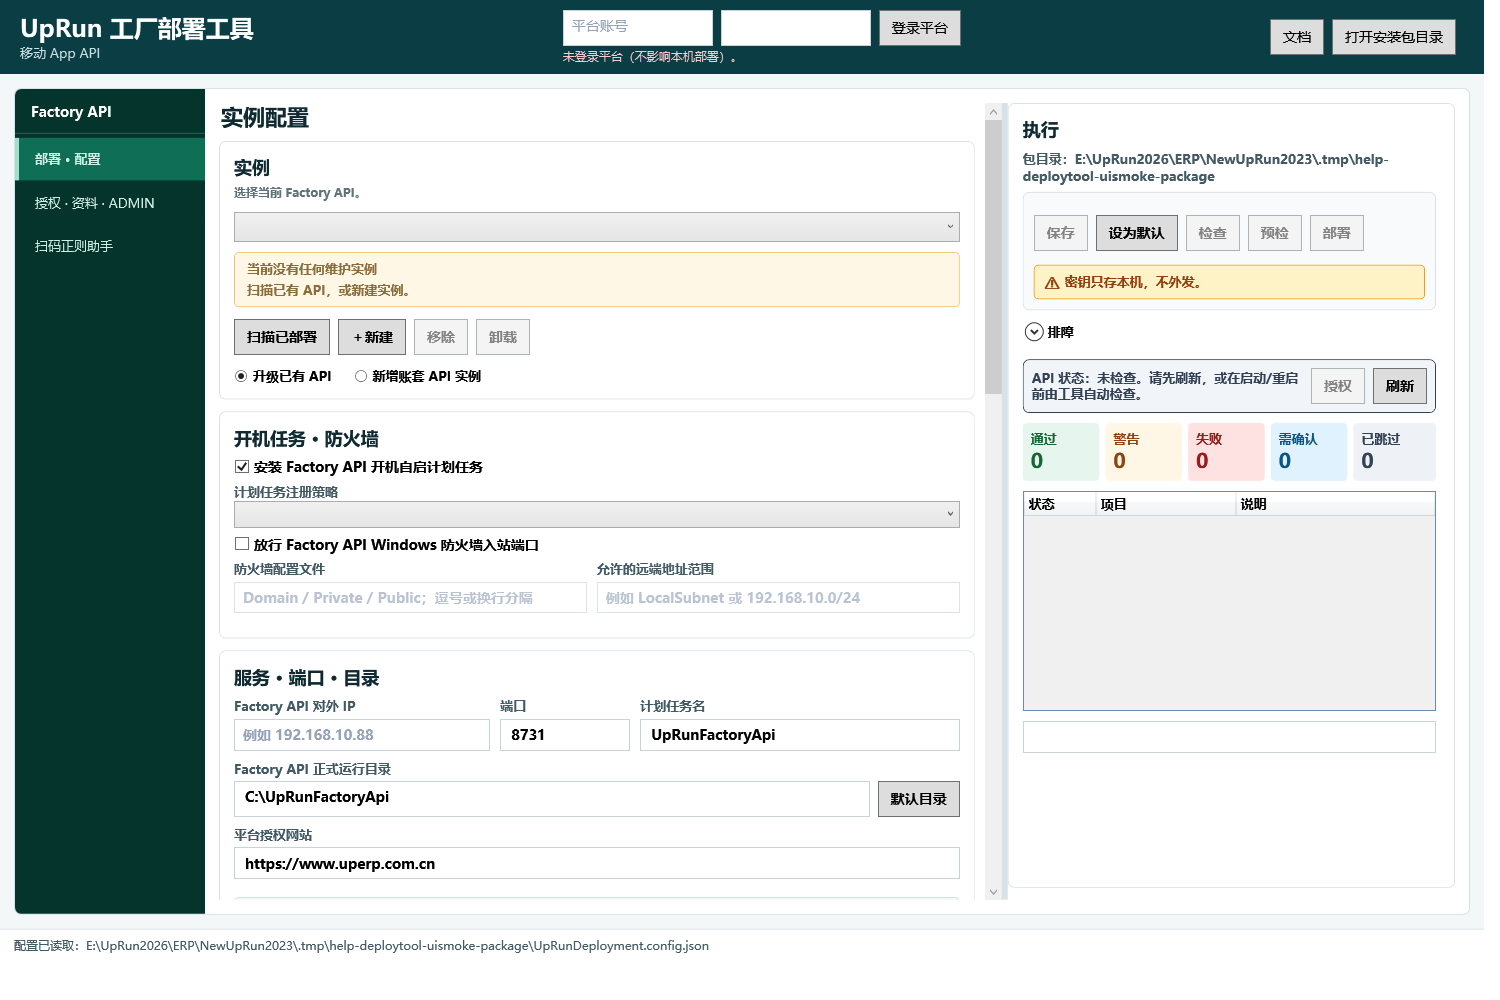
Task: Open the 实例 Factory API selection dropdown
Action: tap(597, 227)
